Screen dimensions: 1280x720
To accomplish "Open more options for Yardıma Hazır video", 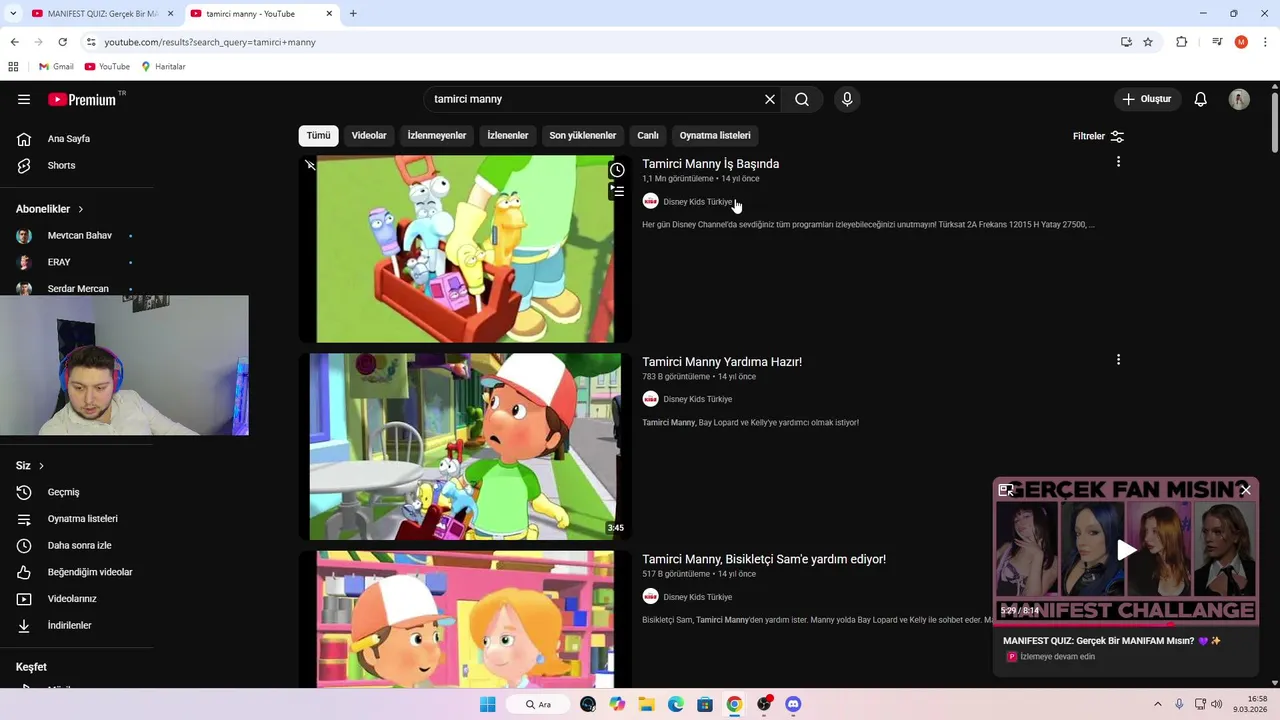I will coord(1118,360).
